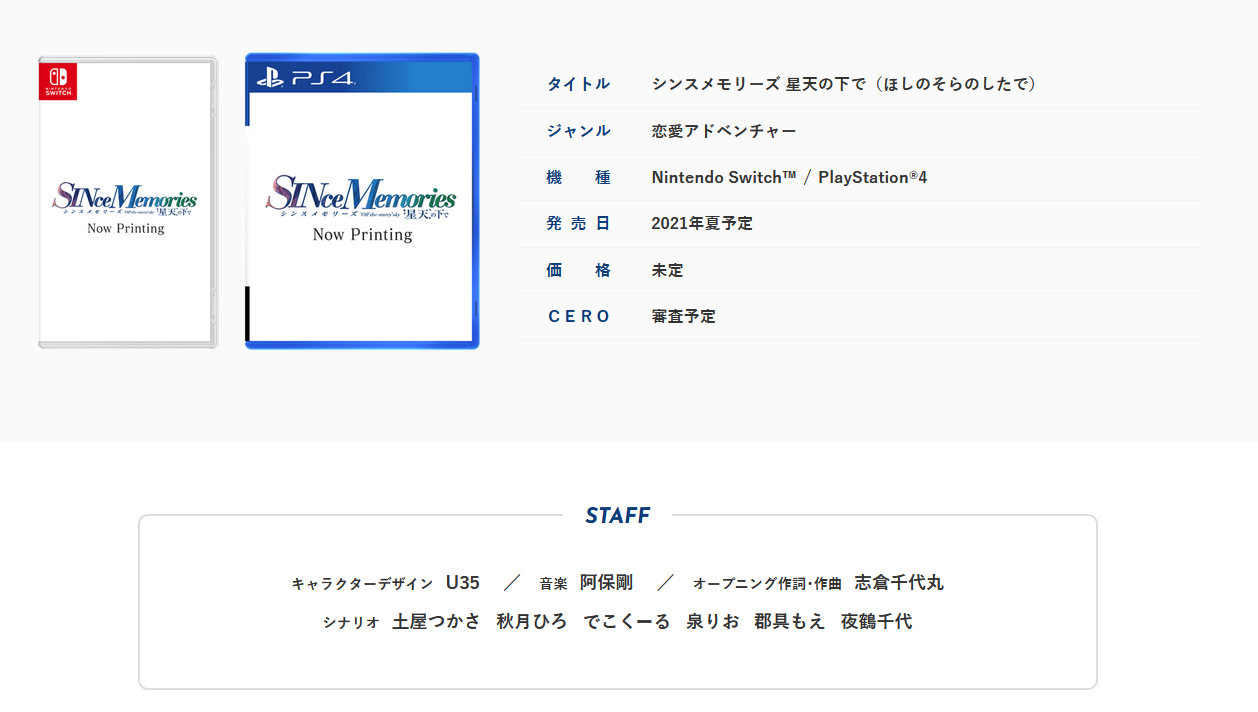Select the scenario writer "でこくーる"
1258x712 pixels.
click(x=627, y=622)
